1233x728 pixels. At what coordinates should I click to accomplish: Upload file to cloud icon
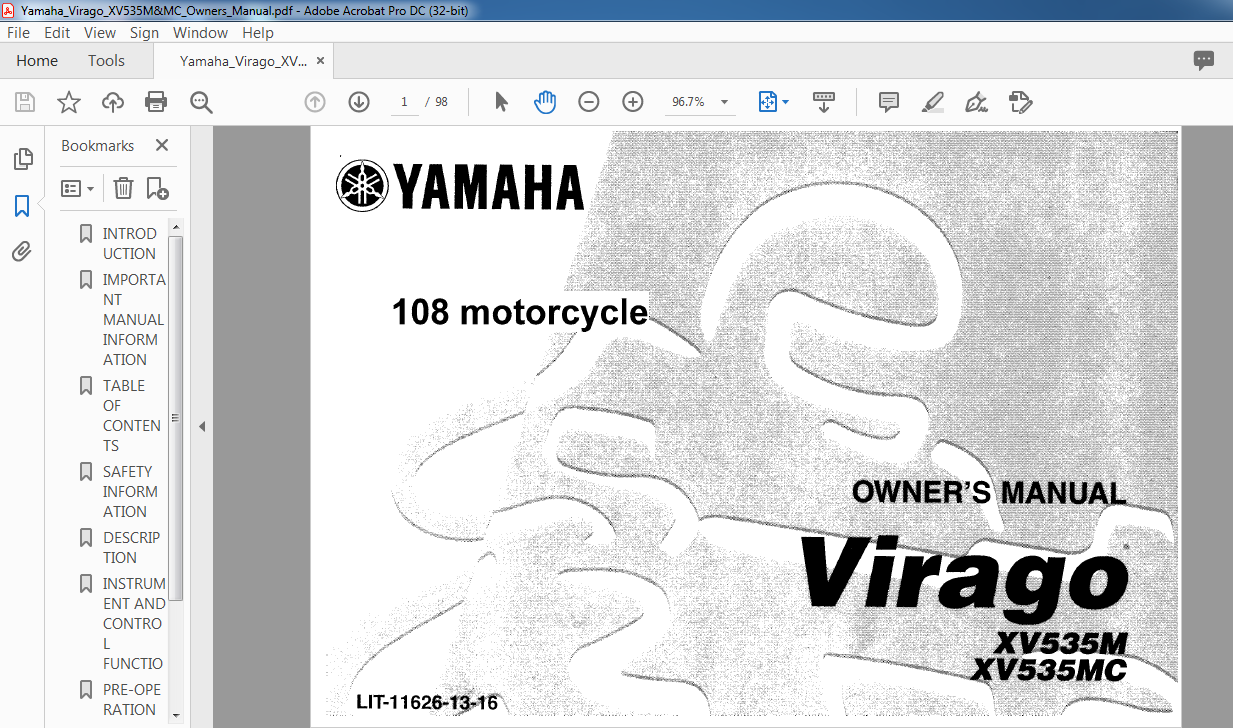click(x=113, y=102)
